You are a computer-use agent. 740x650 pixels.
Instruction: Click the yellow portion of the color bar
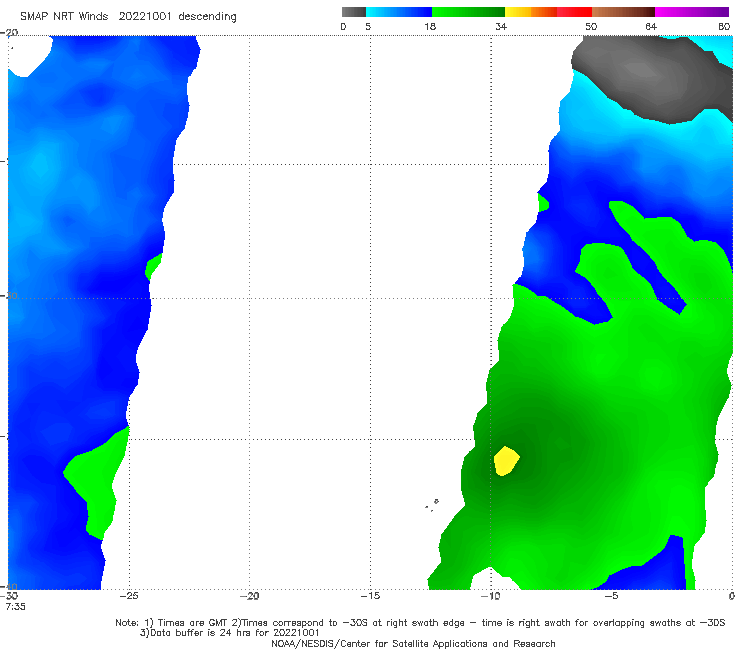[518, 12]
